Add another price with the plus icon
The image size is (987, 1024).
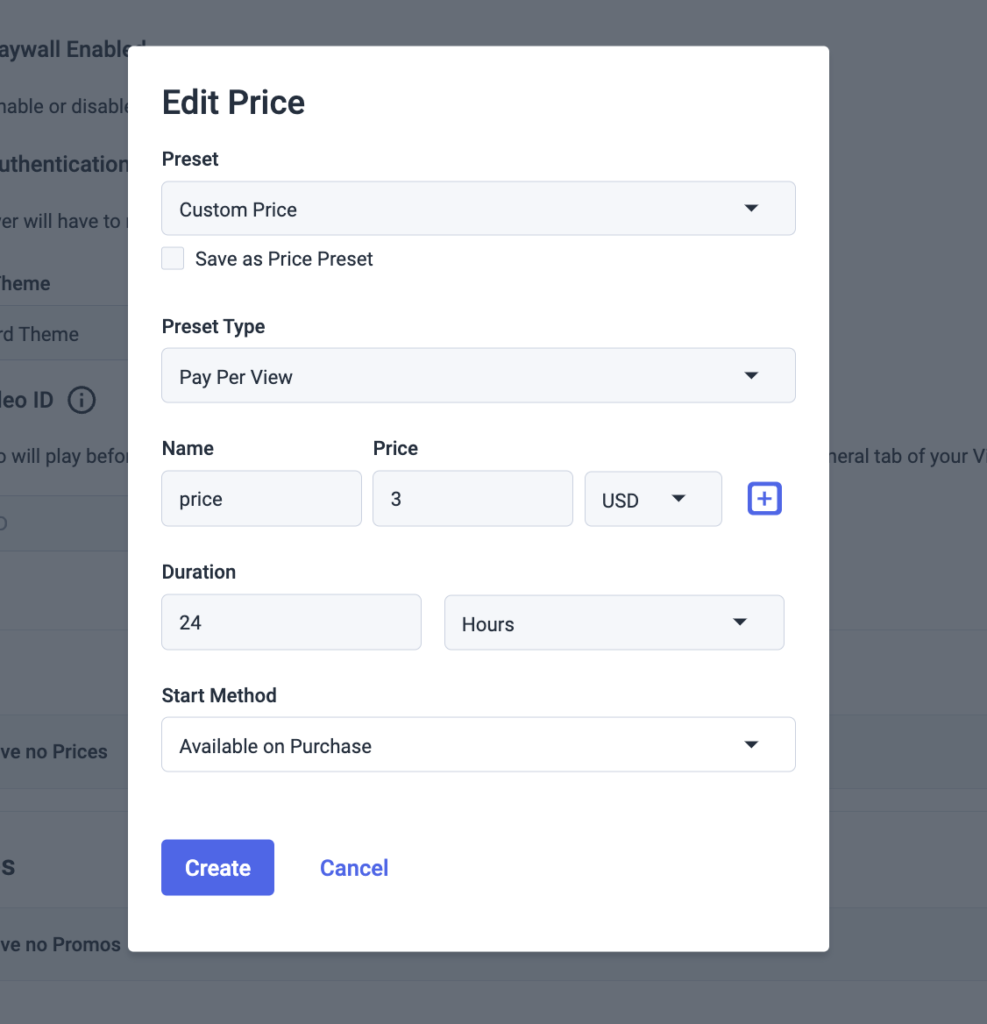pyautogui.click(x=764, y=498)
